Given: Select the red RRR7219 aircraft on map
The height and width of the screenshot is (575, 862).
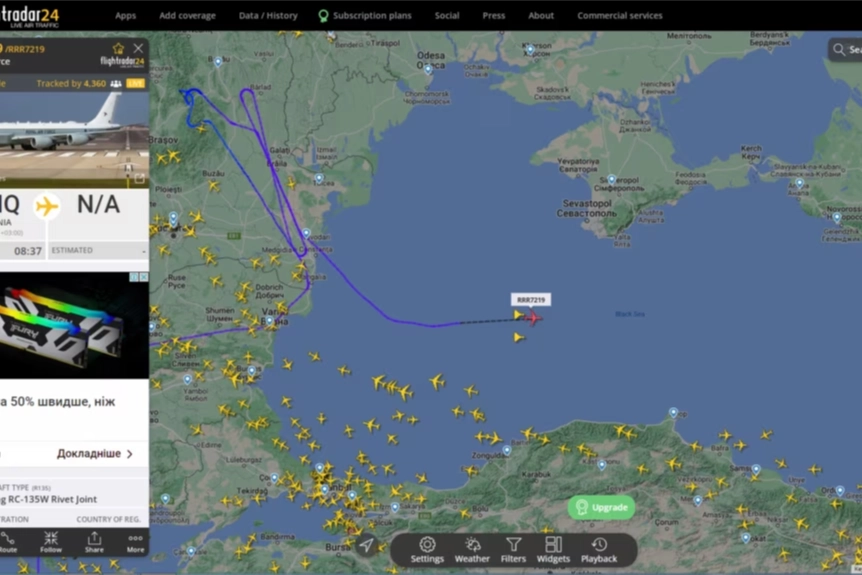Looking at the screenshot, I should click(532, 318).
